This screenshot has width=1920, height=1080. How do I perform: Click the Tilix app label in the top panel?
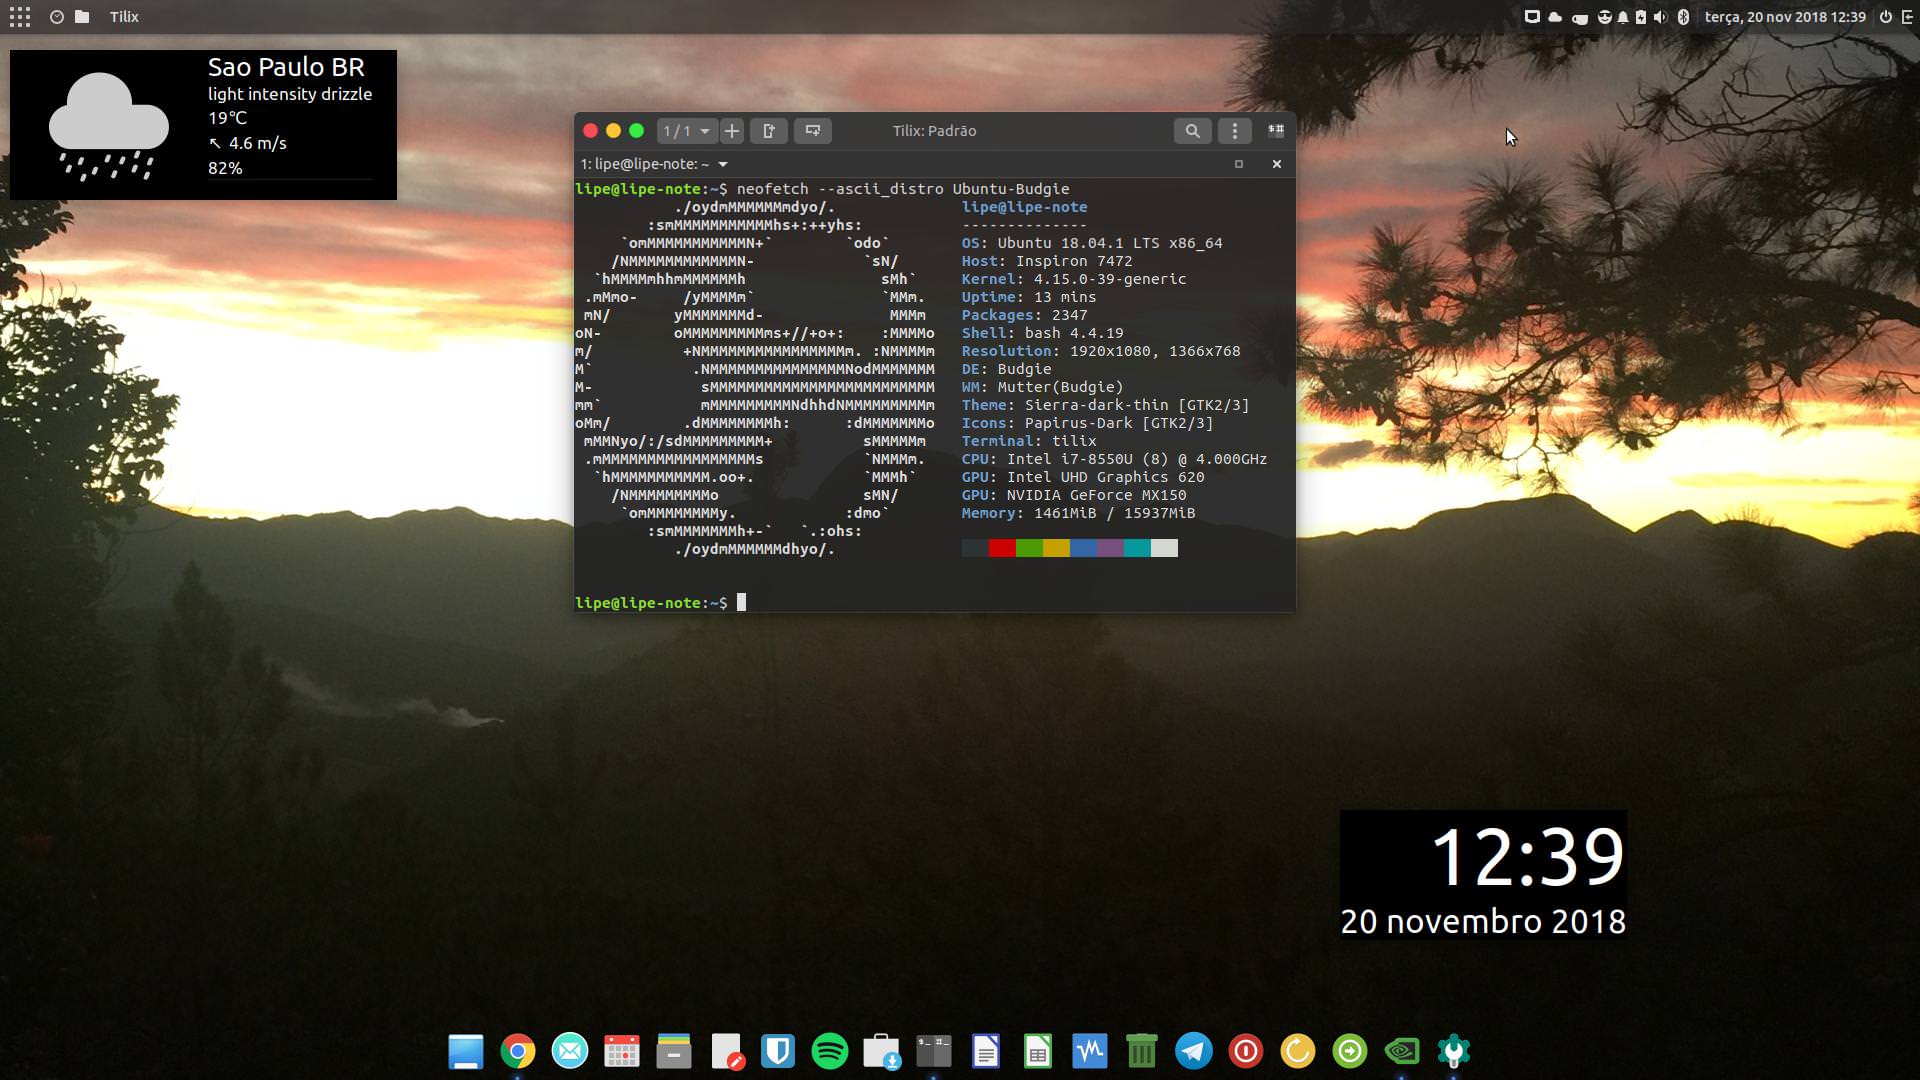tap(124, 17)
